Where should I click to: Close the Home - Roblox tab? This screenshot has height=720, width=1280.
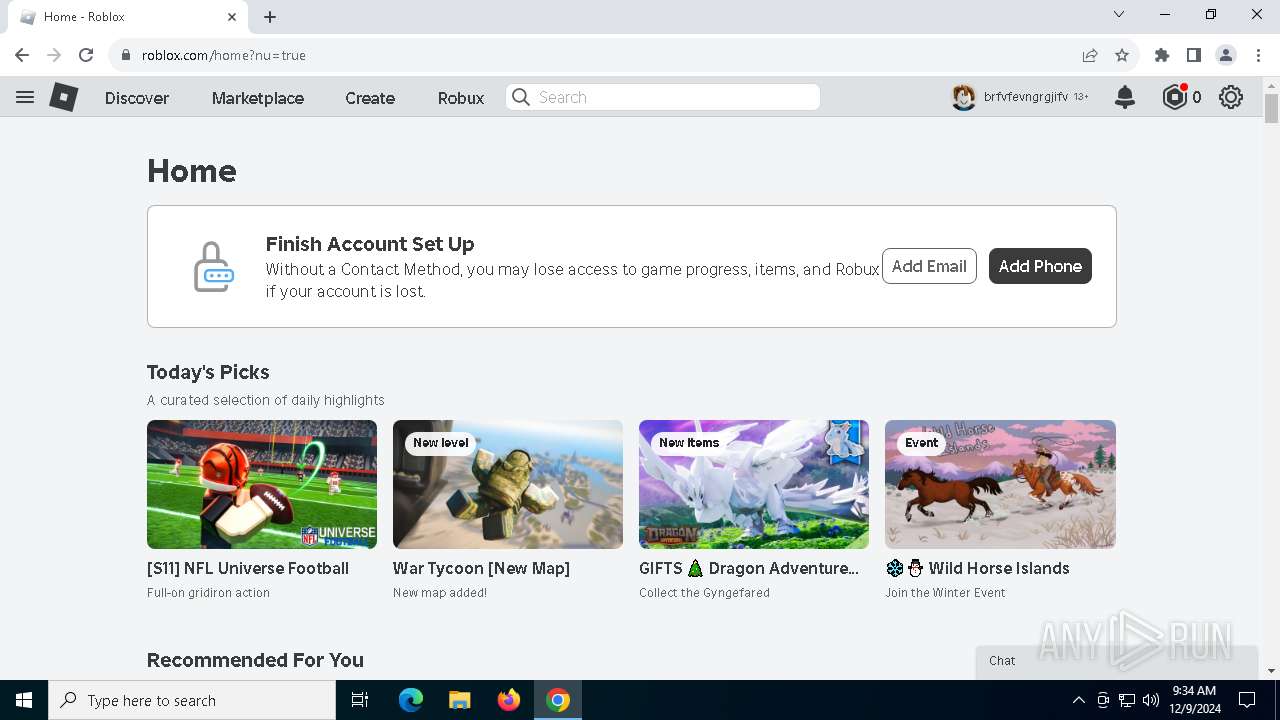(x=232, y=17)
